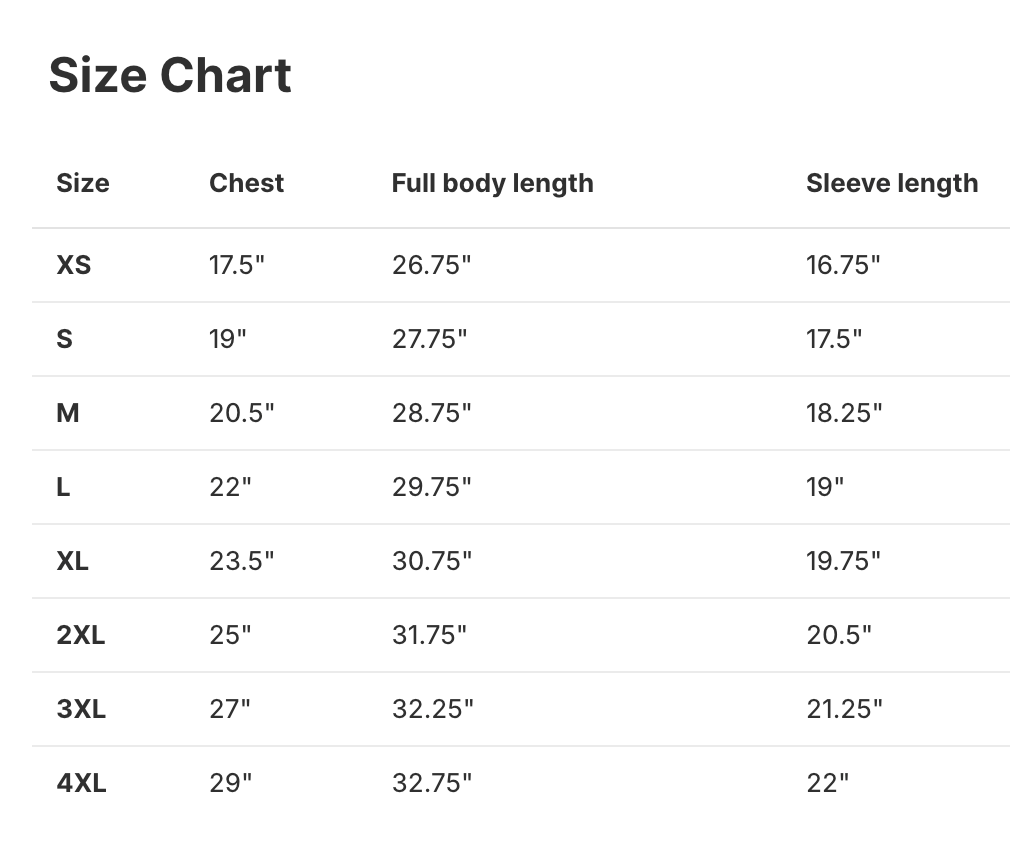Click the Chest column header
Viewport: 1010px width, 850px height.
tap(246, 183)
